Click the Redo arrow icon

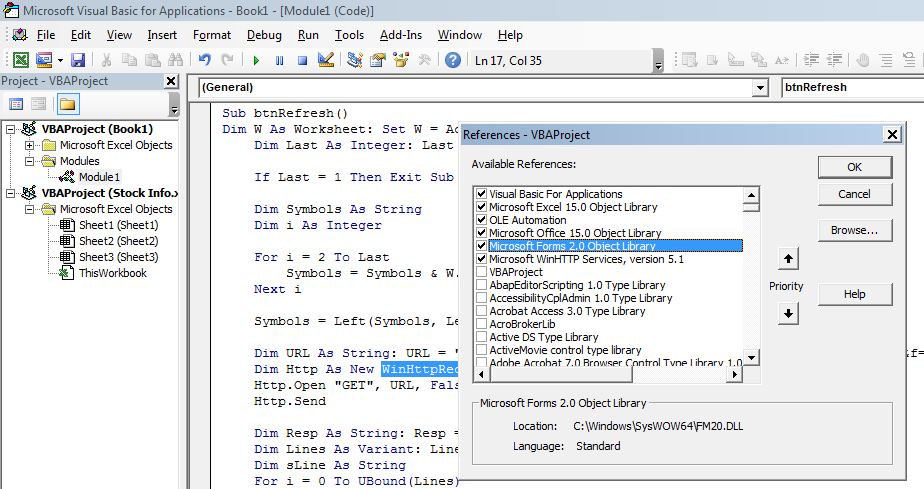click(227, 60)
